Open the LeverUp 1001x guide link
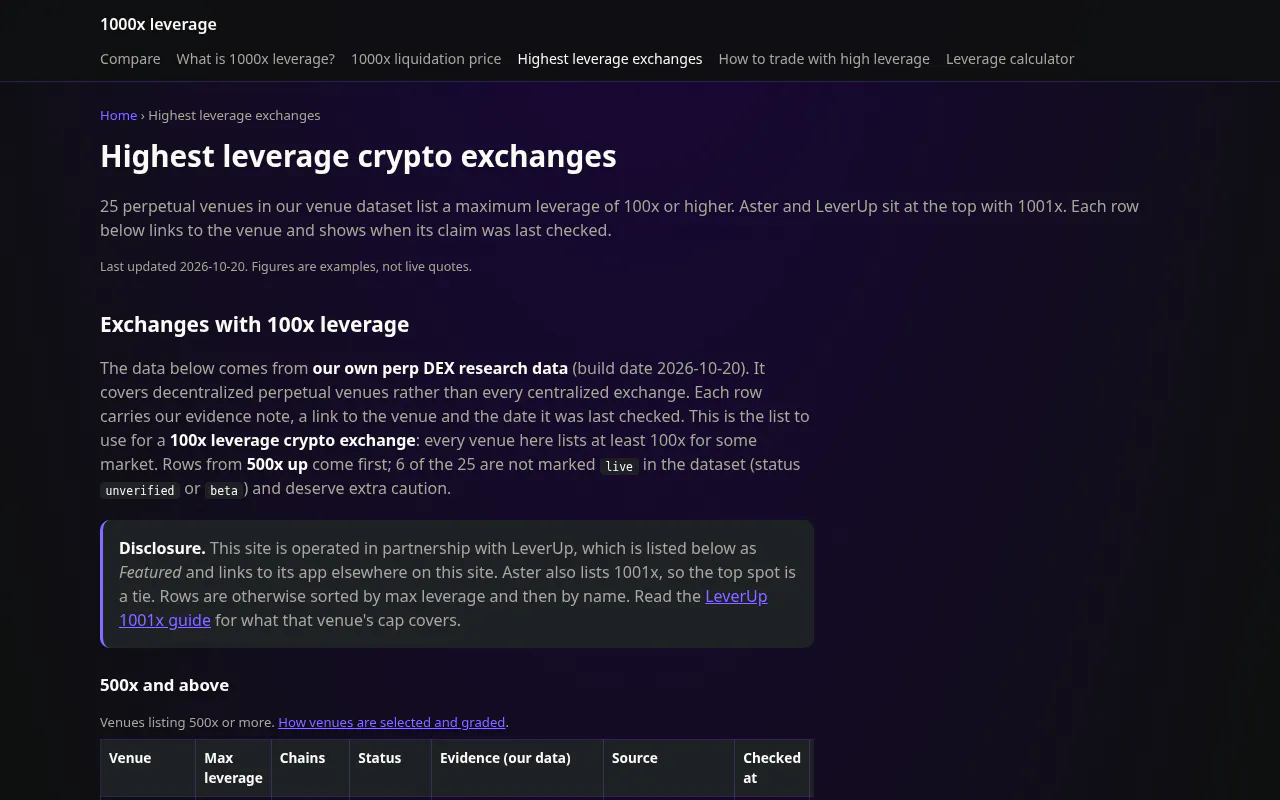 coord(443,608)
